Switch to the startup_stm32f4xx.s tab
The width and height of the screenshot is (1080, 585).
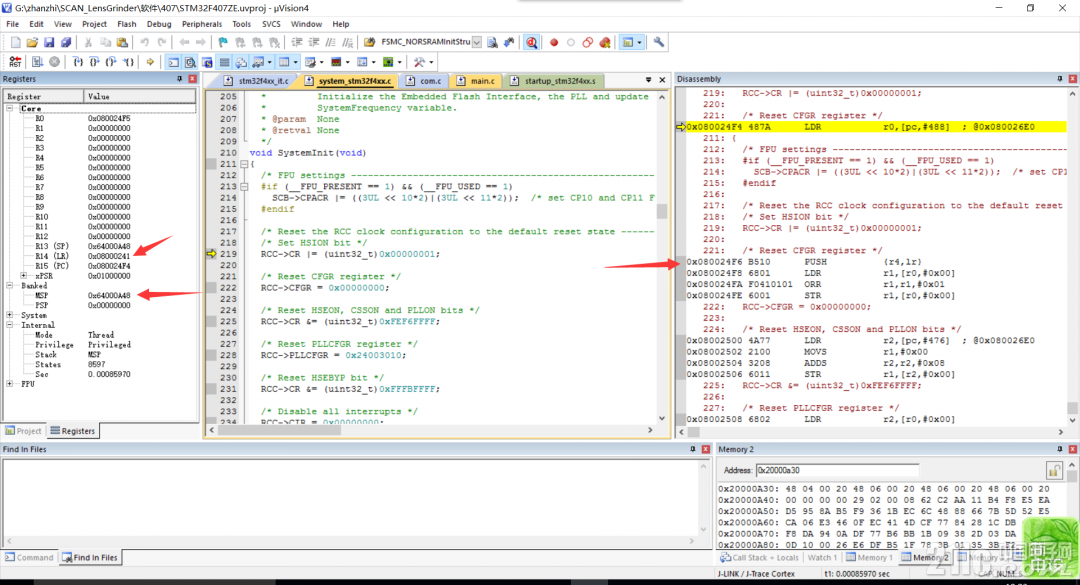[554, 81]
